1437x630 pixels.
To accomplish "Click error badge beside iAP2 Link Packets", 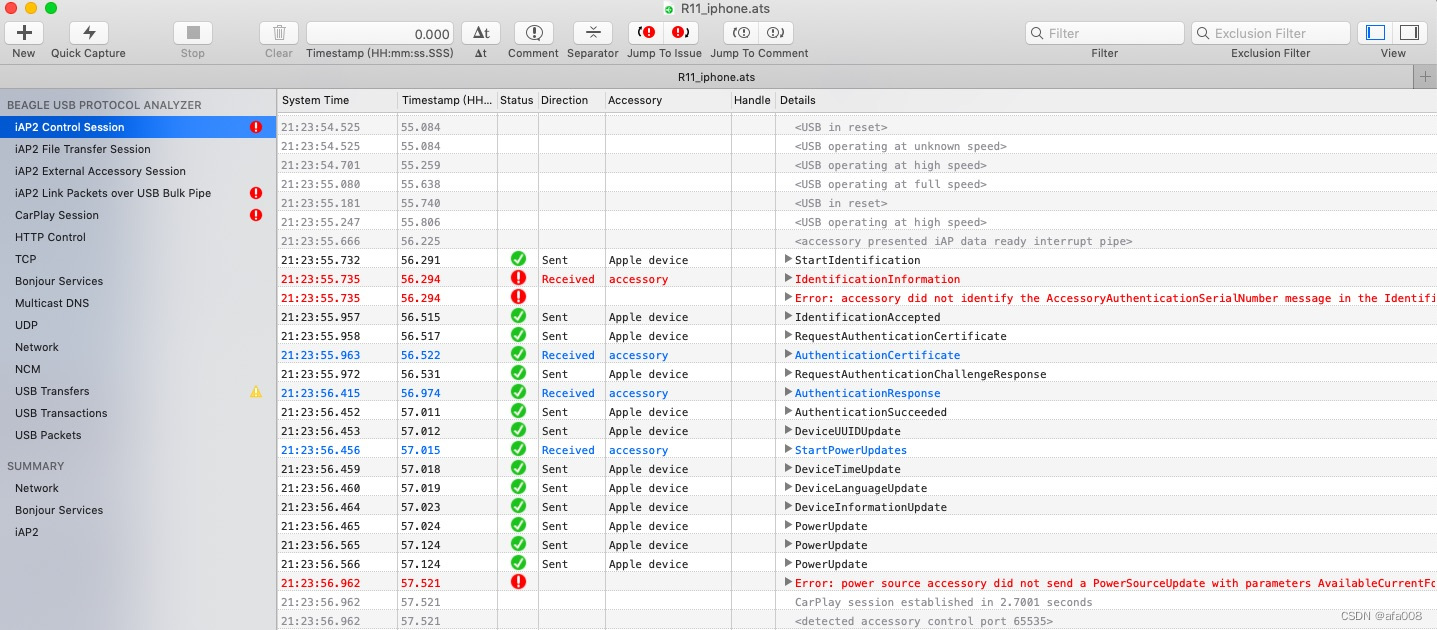I will (256, 193).
